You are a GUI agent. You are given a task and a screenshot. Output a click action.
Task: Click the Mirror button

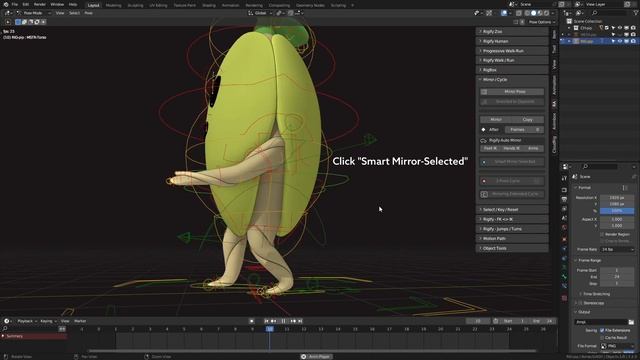(x=496, y=120)
